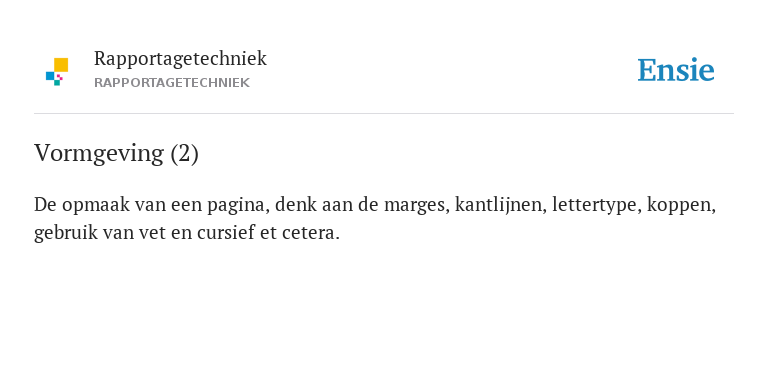
Task: Click the yellow square in the logo
Action: (61, 65)
